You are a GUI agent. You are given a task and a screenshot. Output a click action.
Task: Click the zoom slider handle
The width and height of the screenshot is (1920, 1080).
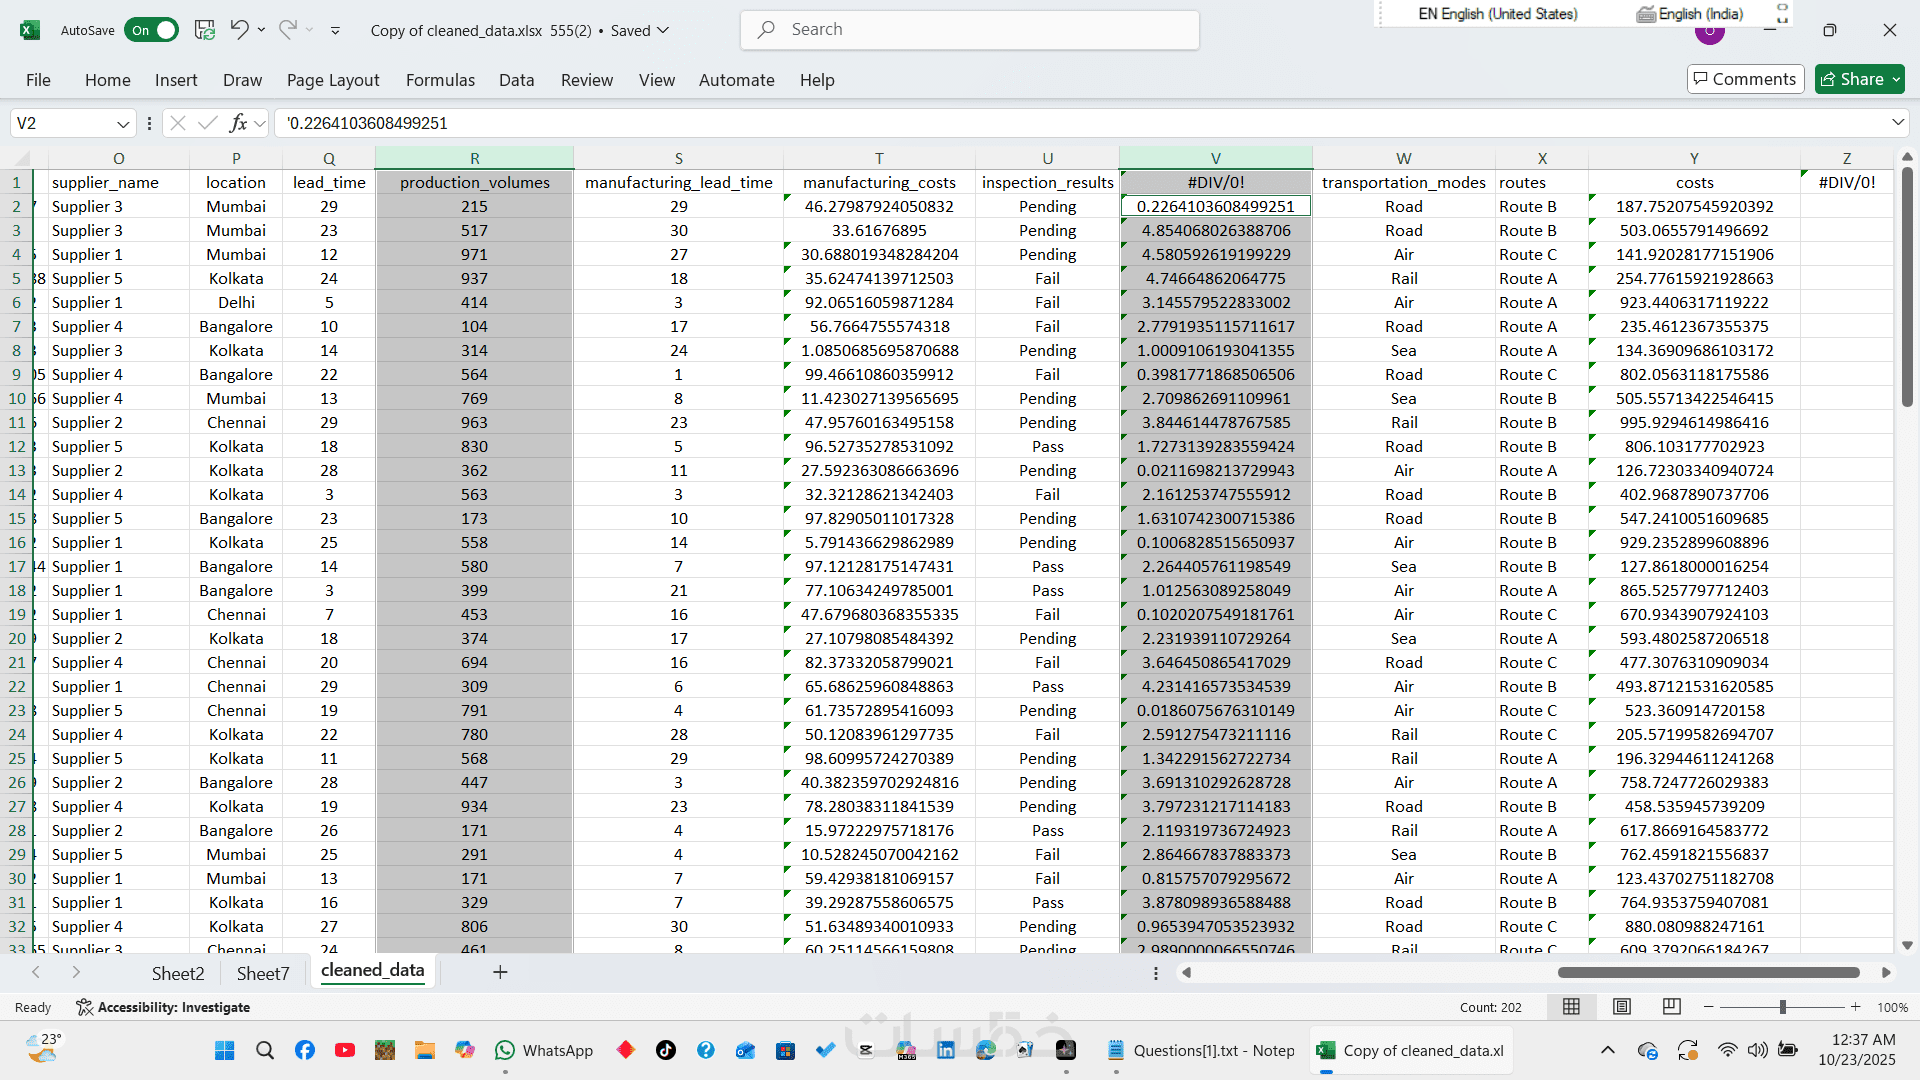click(1783, 1007)
